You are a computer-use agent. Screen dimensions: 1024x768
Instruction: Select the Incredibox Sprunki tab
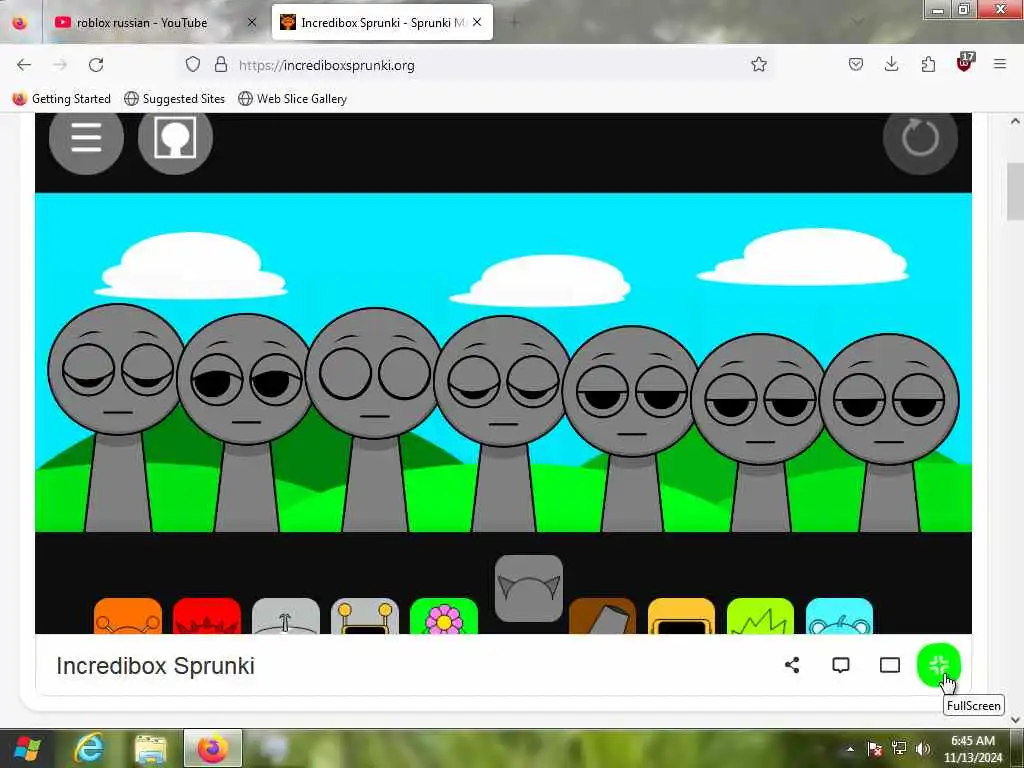coord(382,23)
